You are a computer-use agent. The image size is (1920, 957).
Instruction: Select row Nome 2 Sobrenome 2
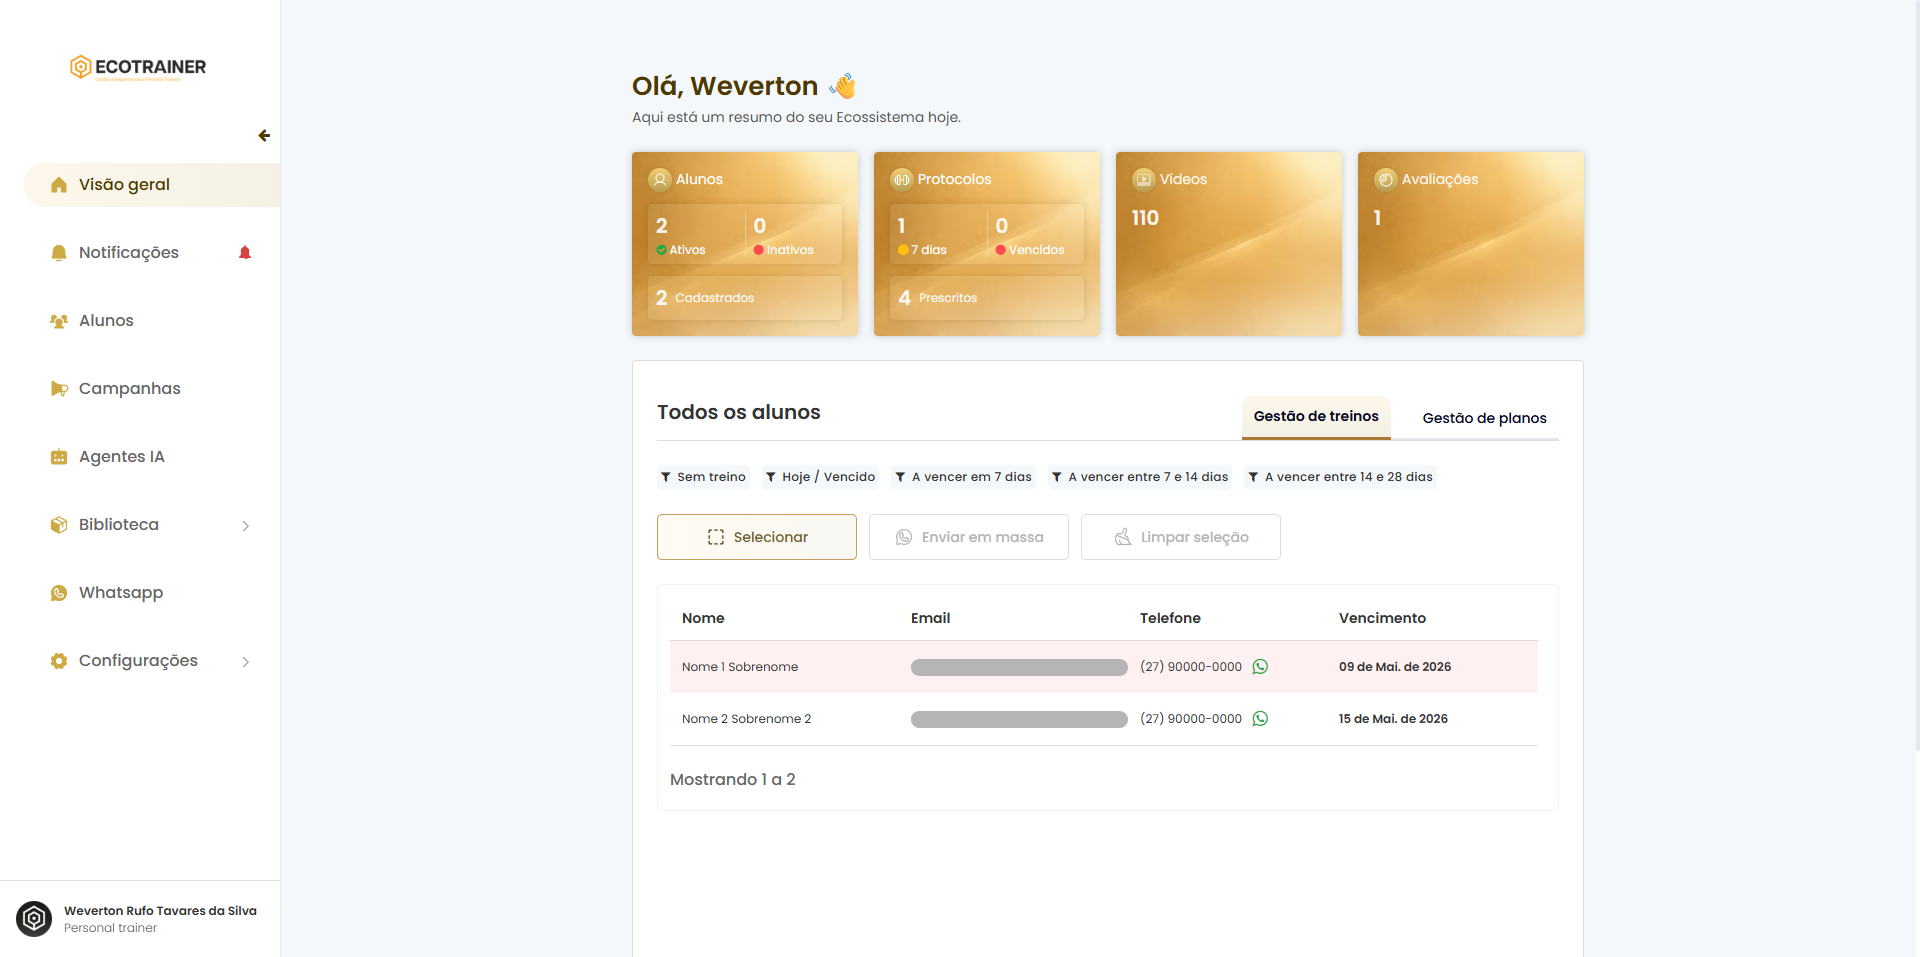(x=1104, y=719)
